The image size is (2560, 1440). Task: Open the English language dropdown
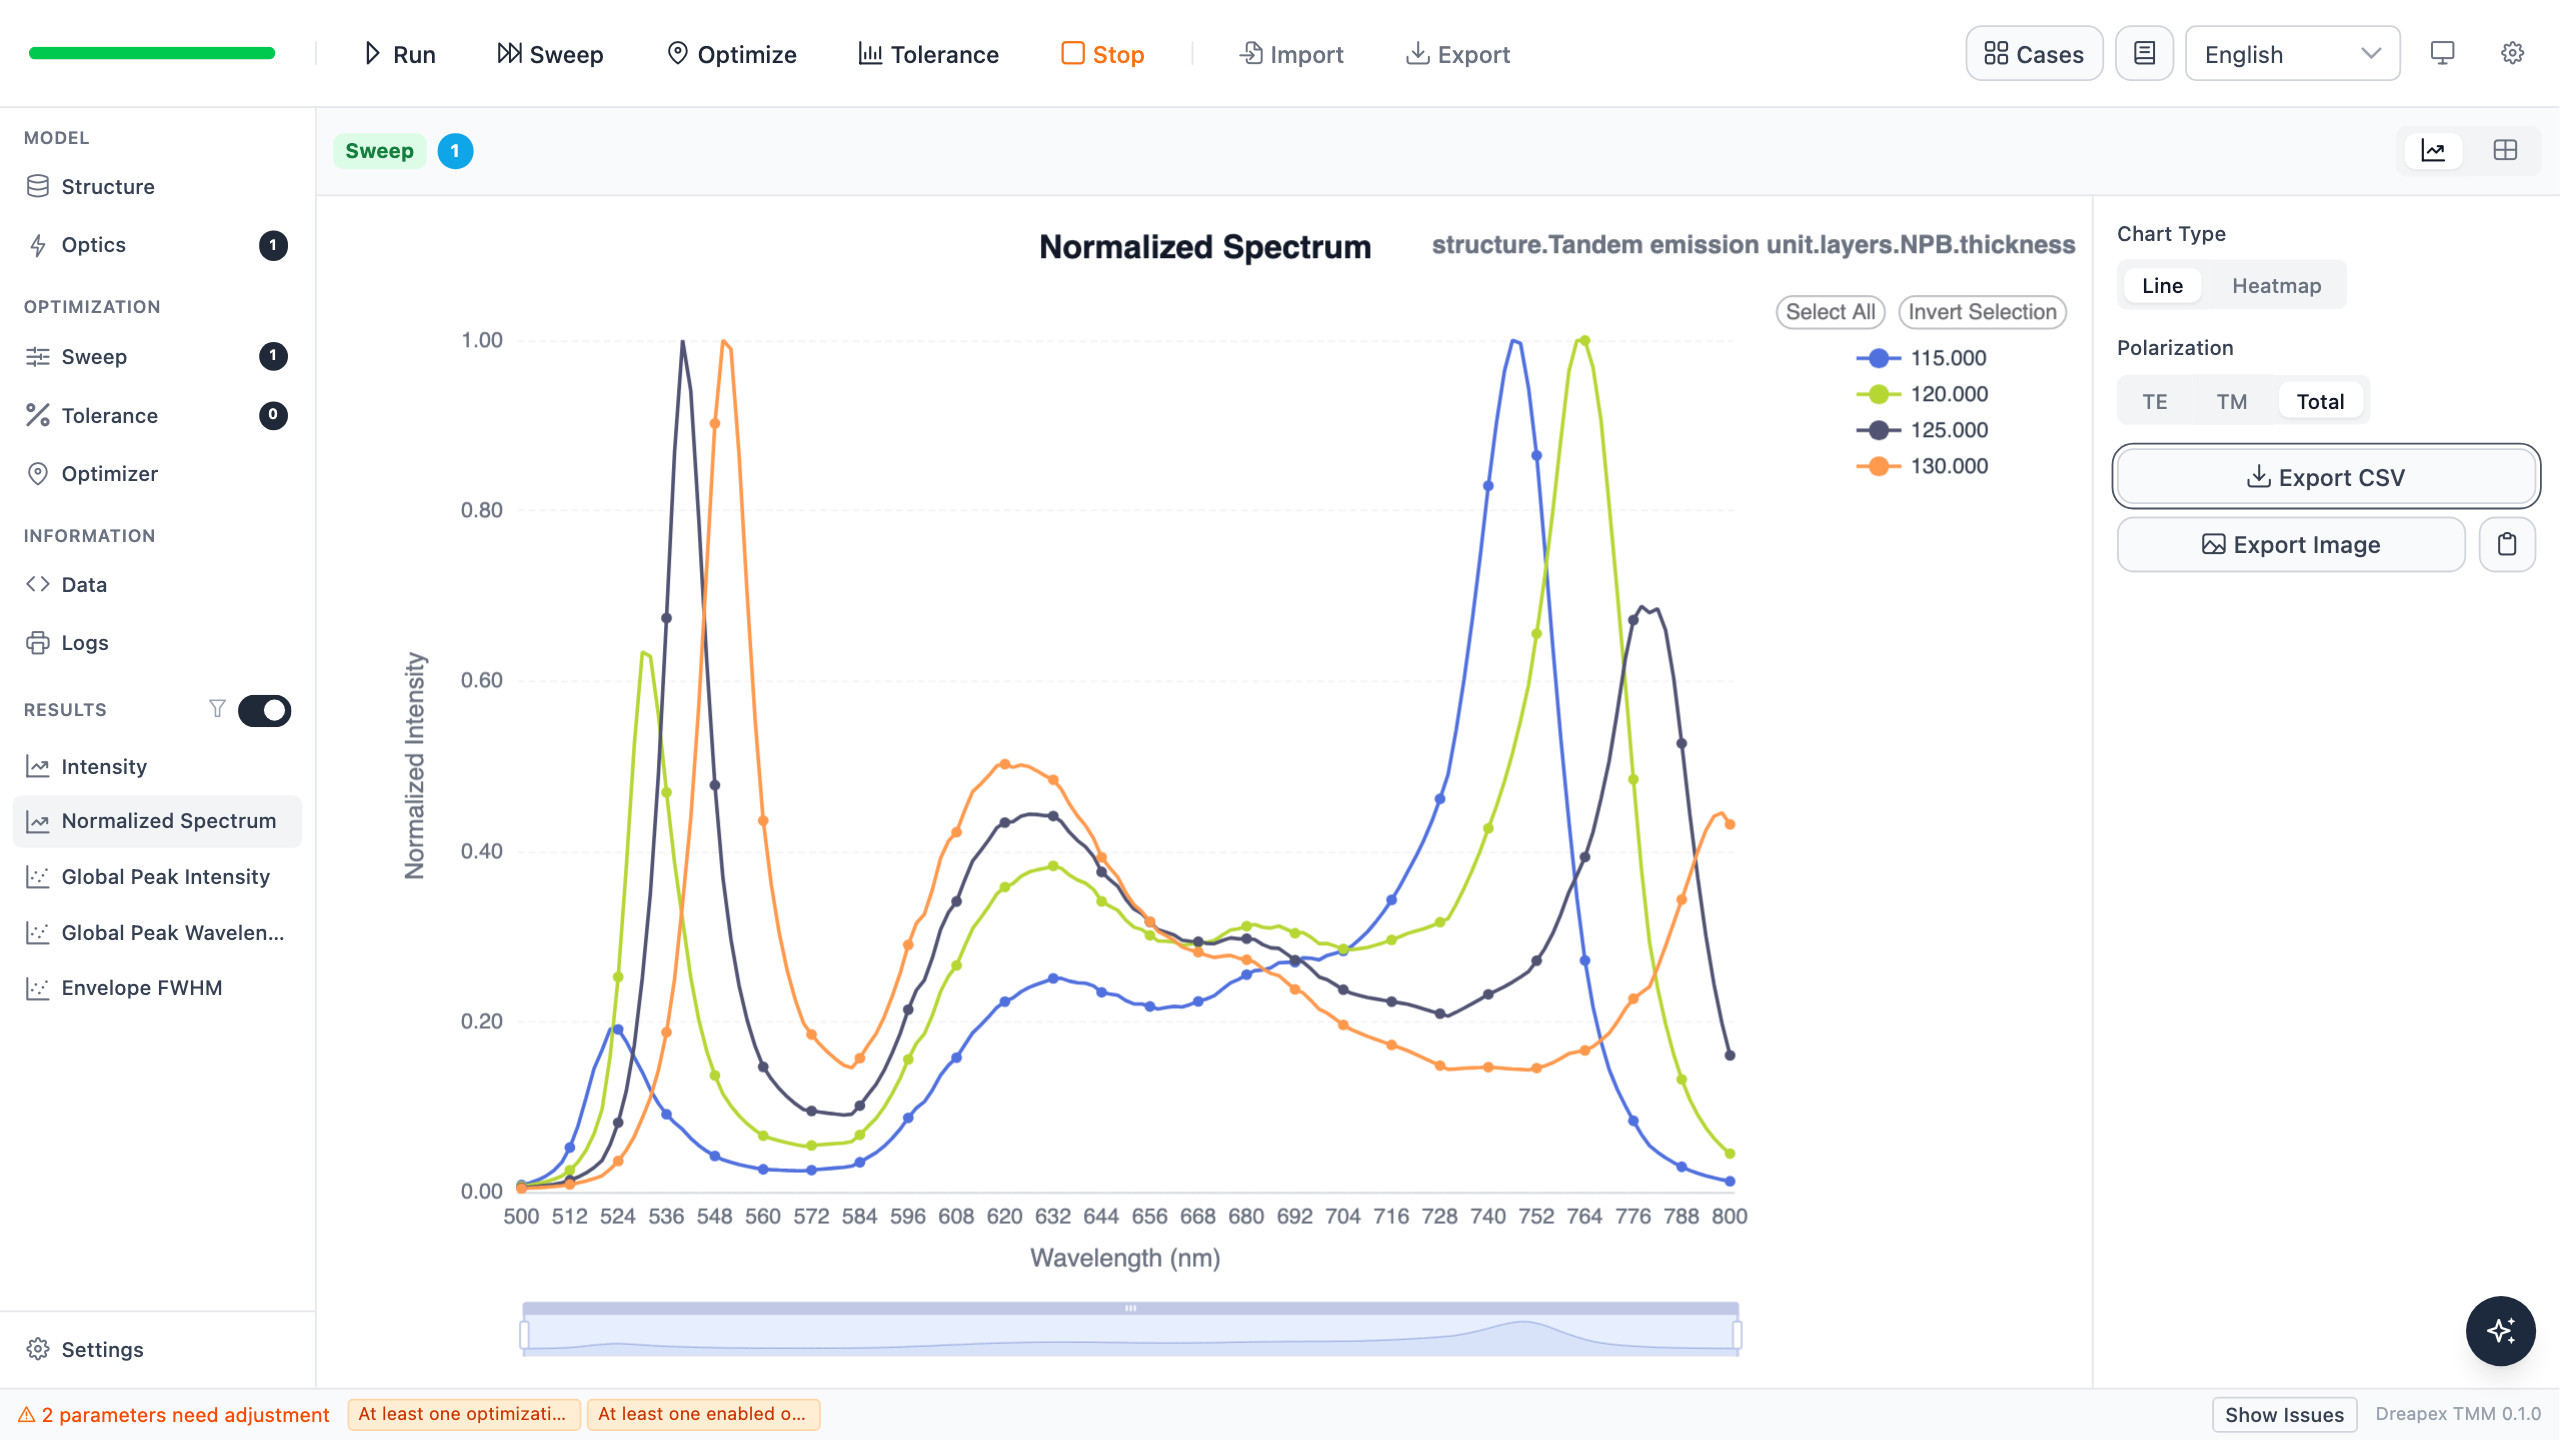(2292, 54)
